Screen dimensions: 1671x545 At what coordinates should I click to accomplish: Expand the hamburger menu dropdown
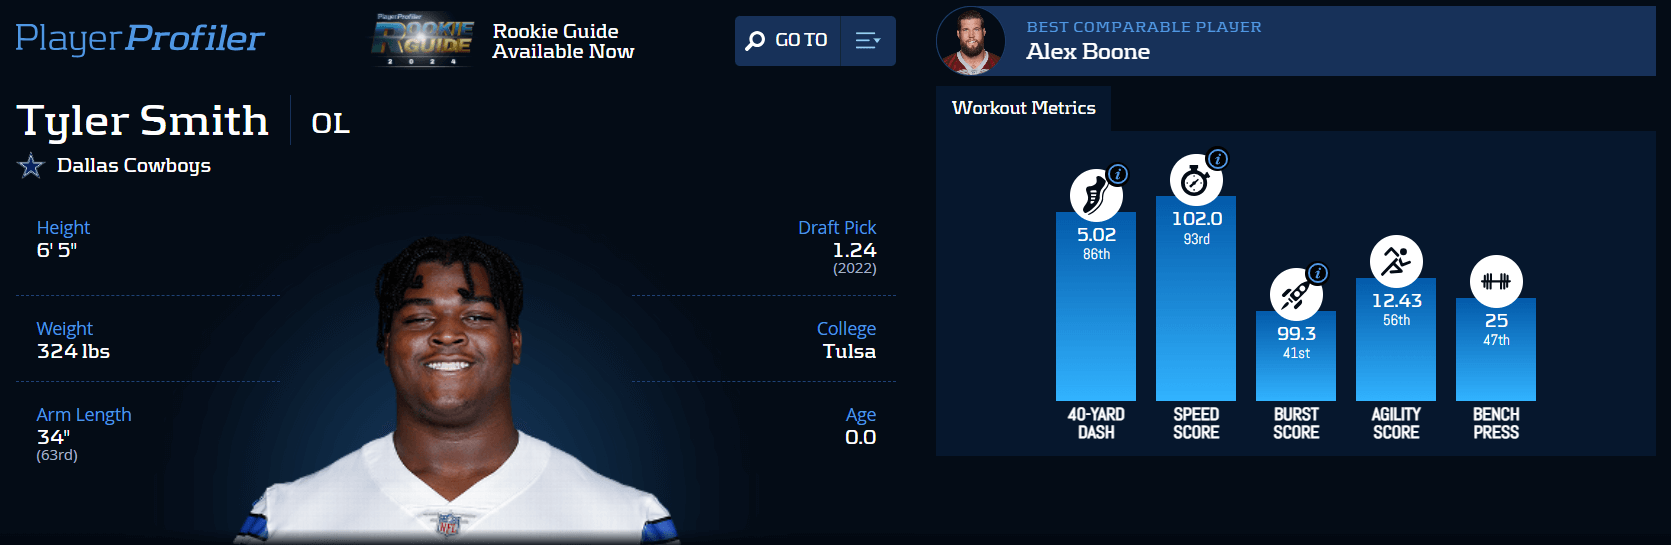point(868,41)
